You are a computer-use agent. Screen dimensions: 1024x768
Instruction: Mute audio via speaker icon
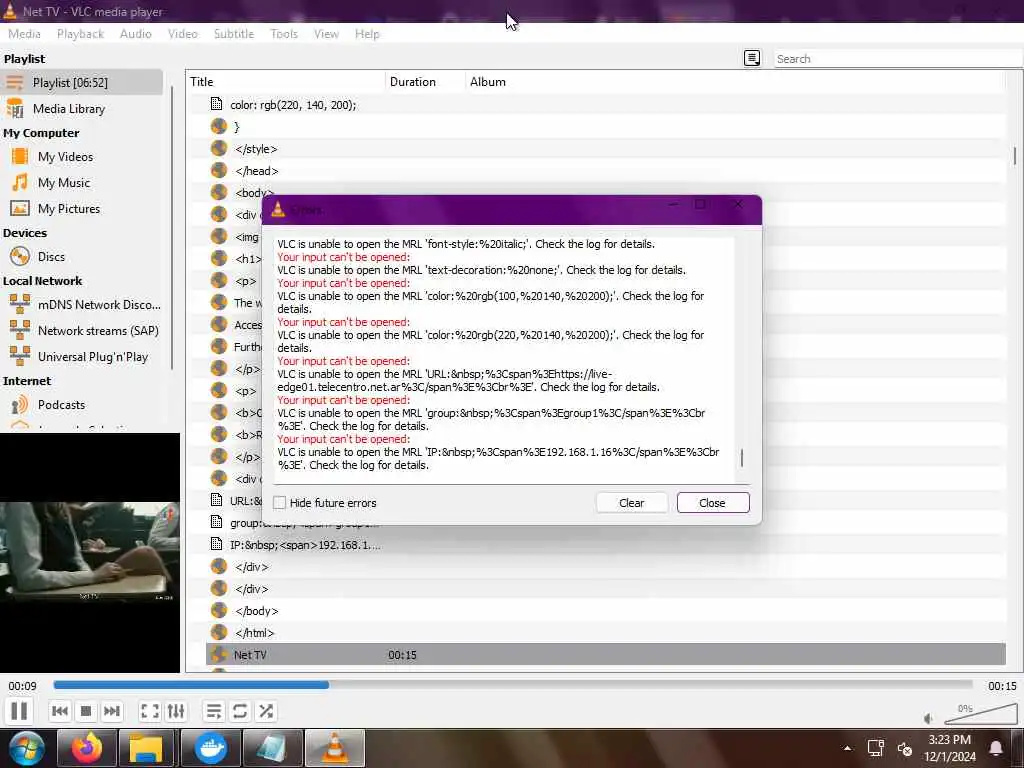[929, 718]
